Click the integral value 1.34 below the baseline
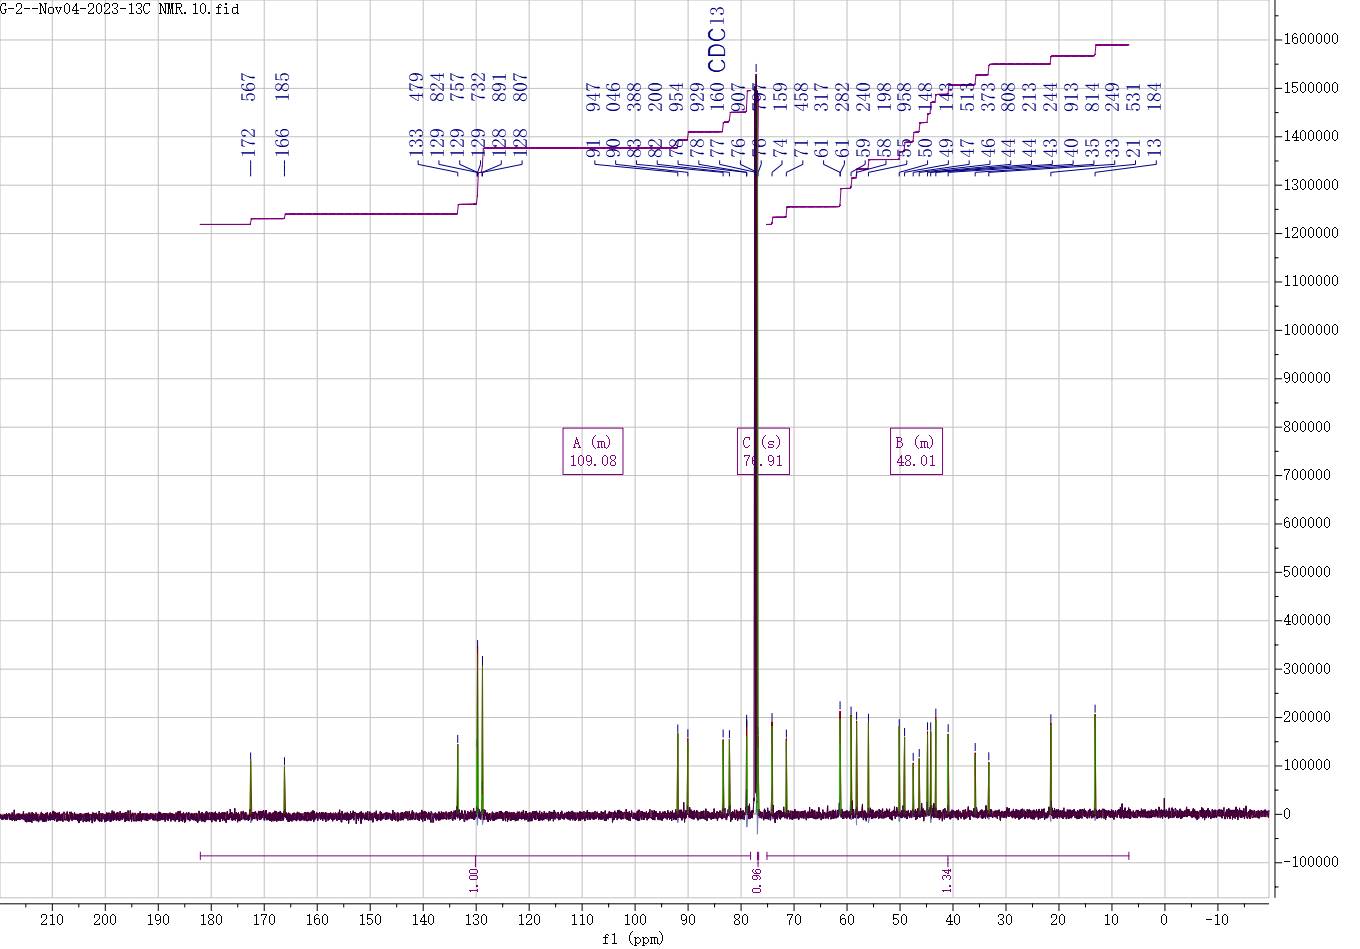The width and height of the screenshot is (1360, 949). click(x=946, y=881)
